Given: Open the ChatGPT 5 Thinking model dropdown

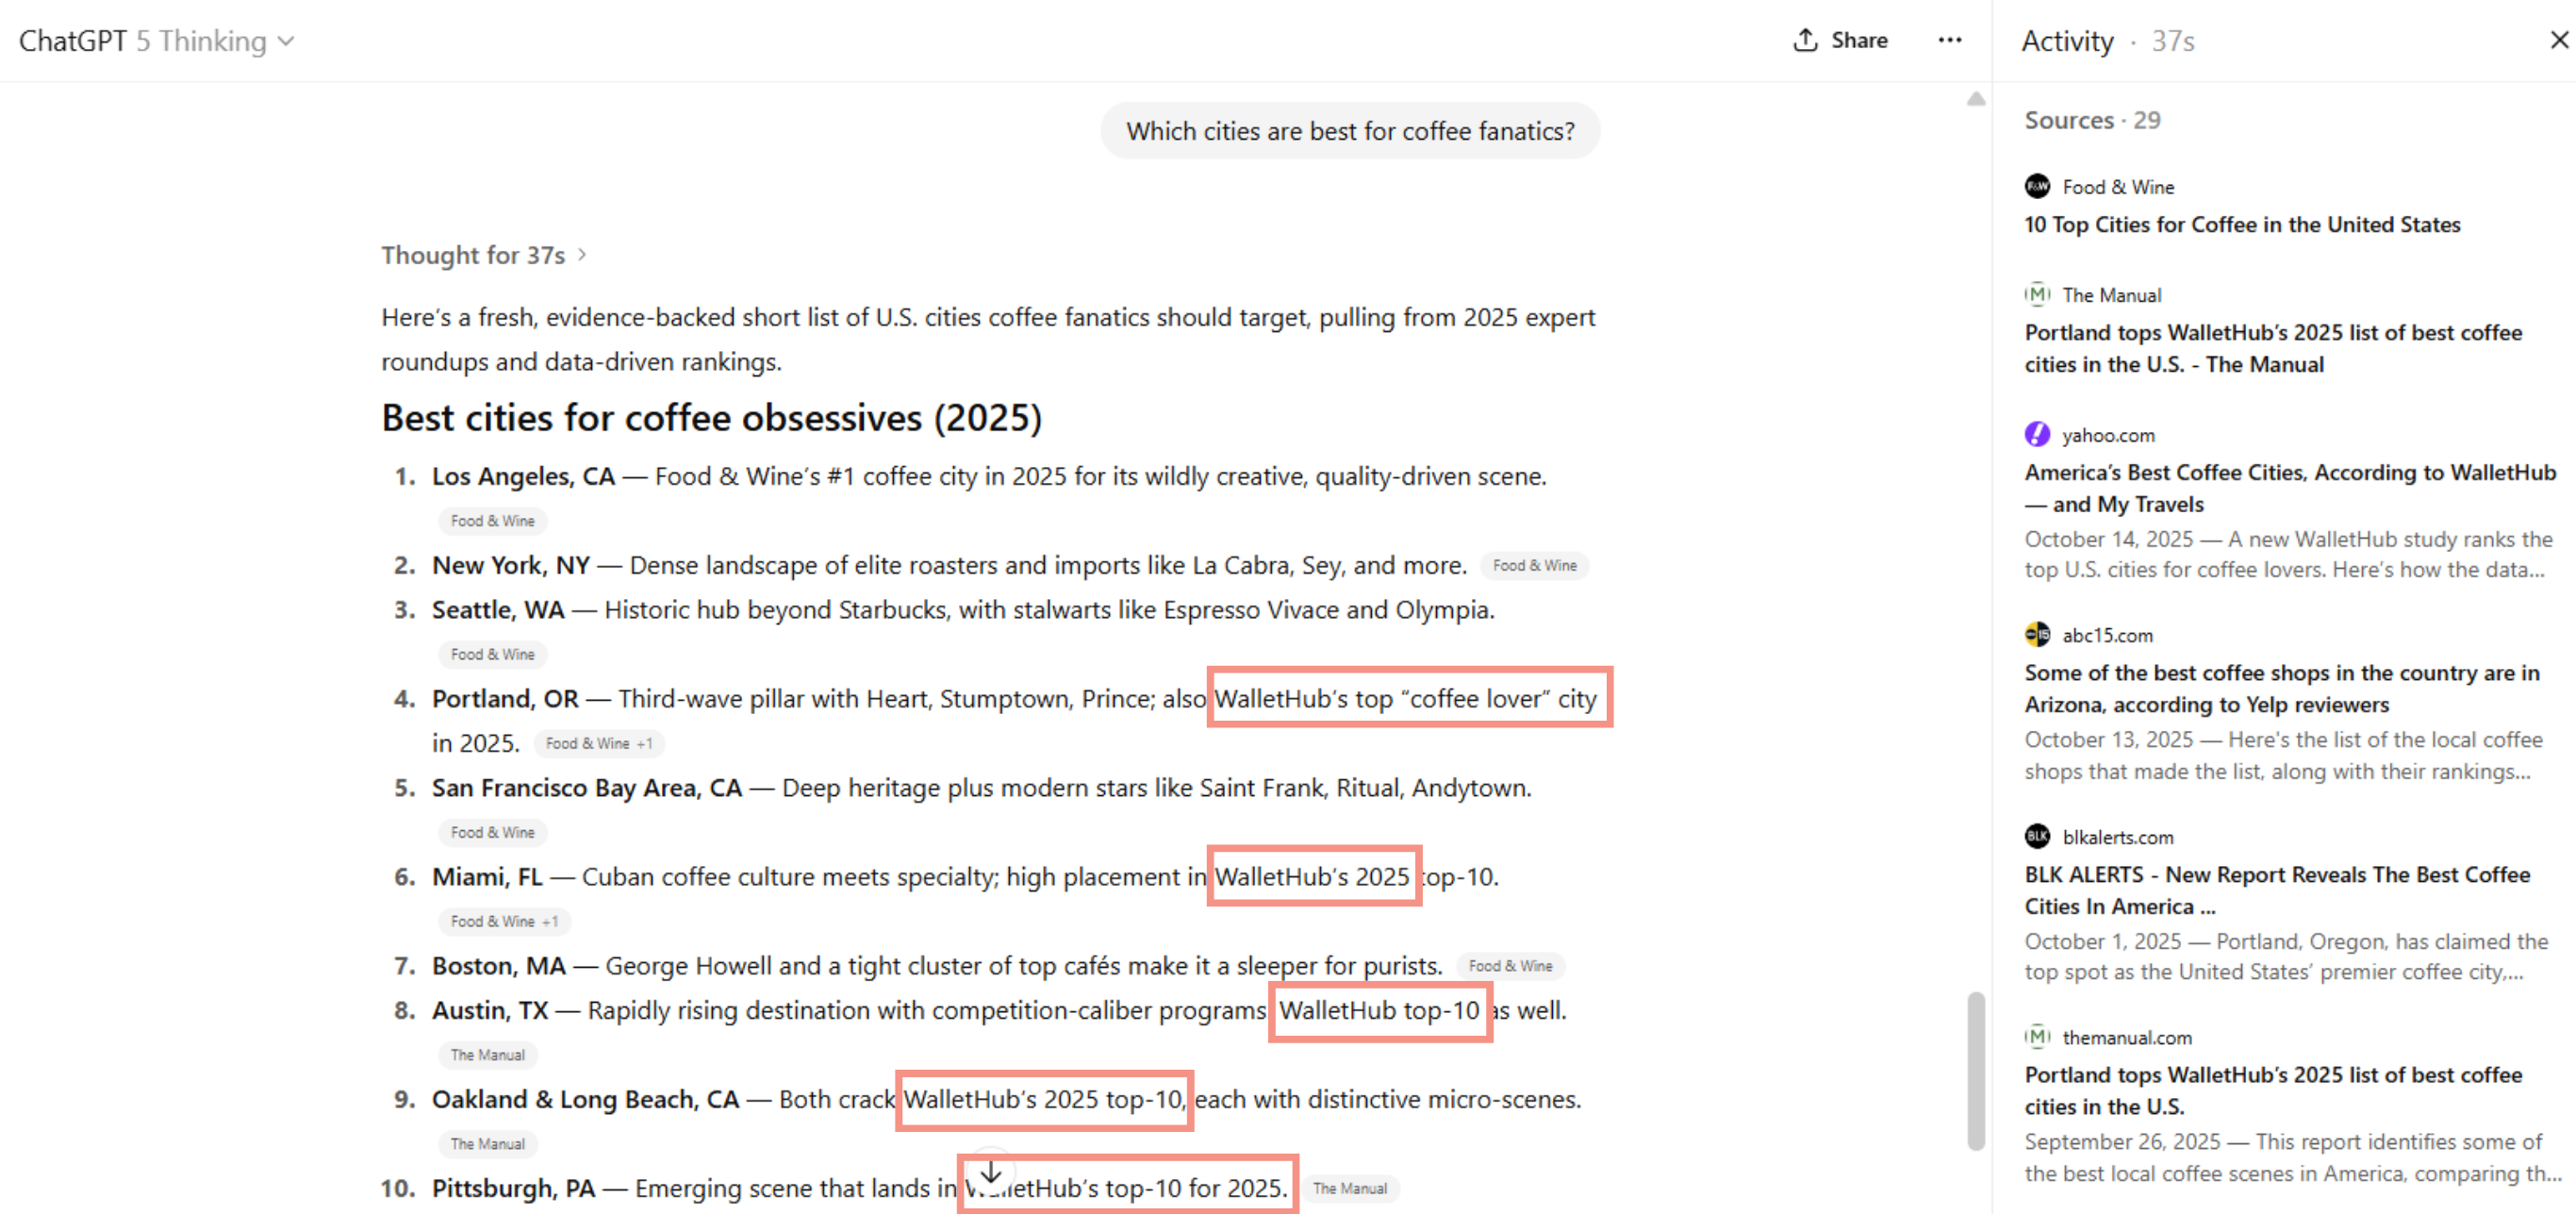Looking at the screenshot, I should tap(156, 41).
